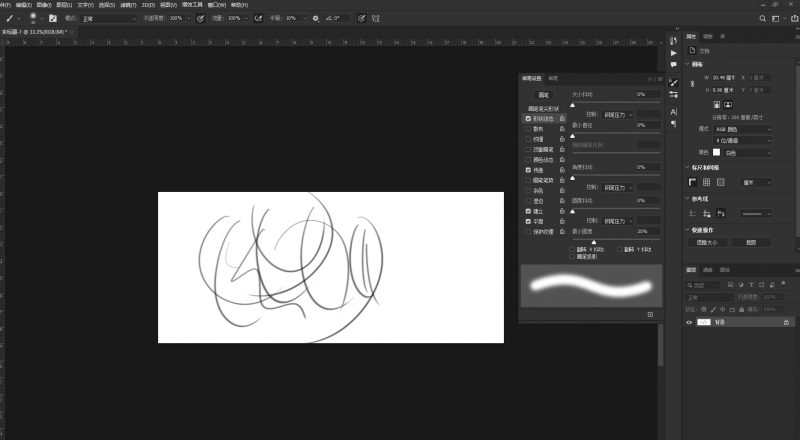The image size is (800, 440).
Task: Click the white fill color swatch in Properties
Action: pos(716,152)
